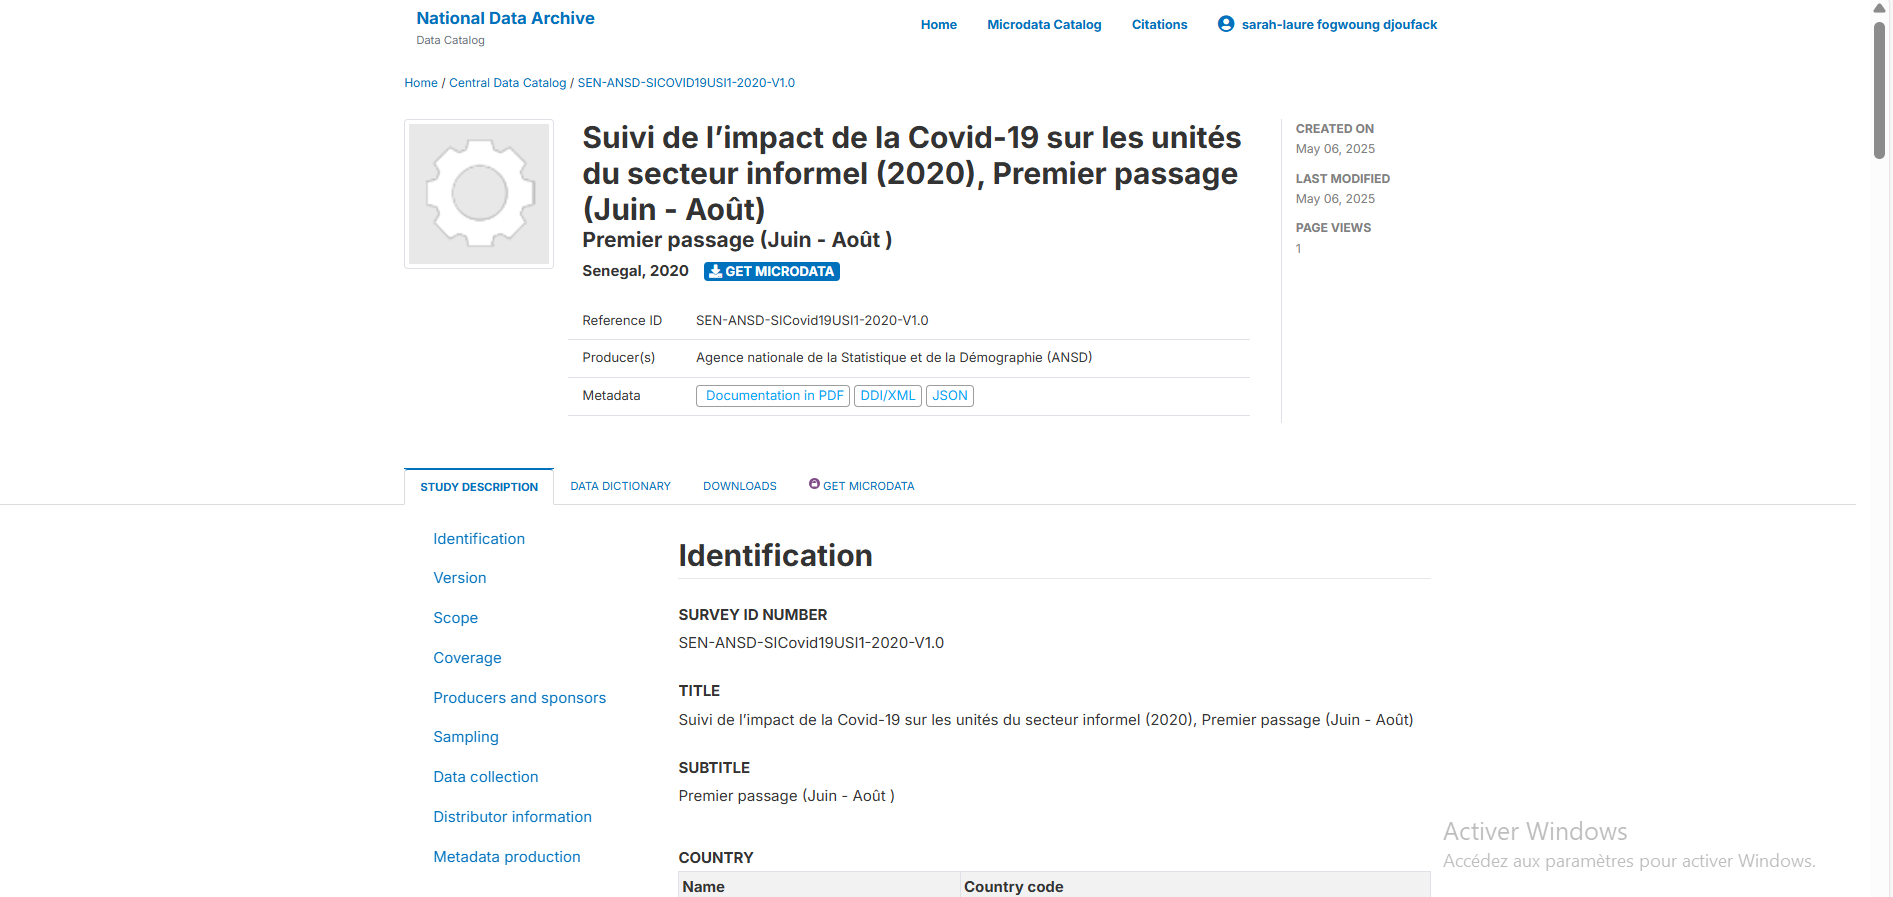Click the user profile avatar icon
The image size is (1893, 897).
point(1225,24)
